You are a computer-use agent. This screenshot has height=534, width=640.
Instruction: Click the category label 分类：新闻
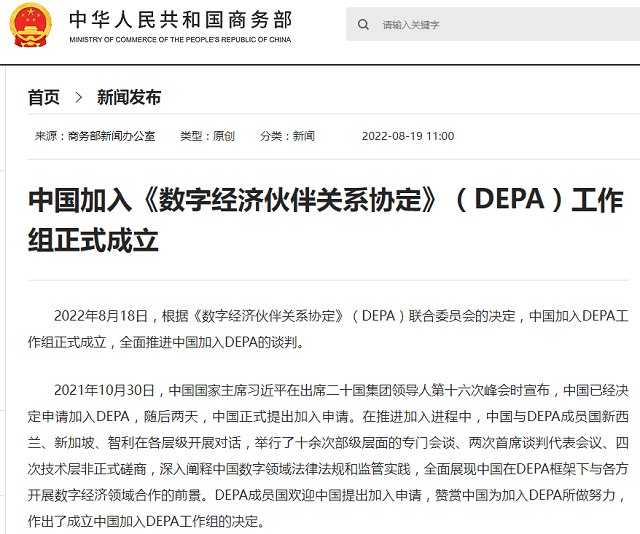tap(287, 136)
